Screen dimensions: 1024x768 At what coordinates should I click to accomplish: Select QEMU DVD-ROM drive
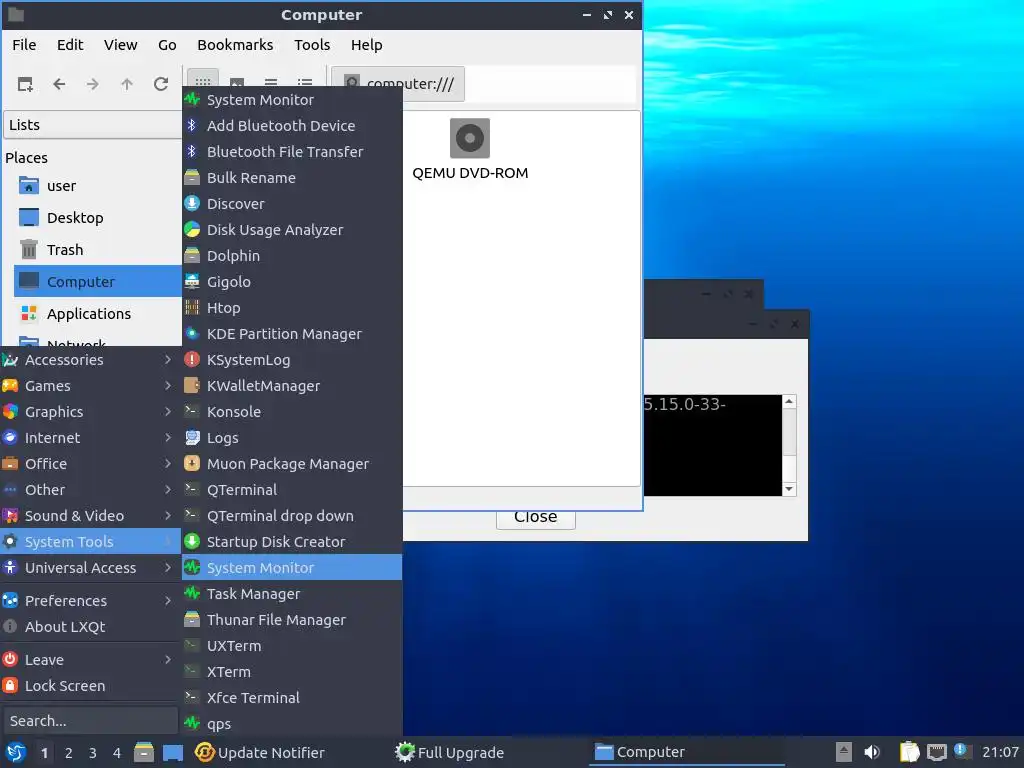[x=470, y=150]
